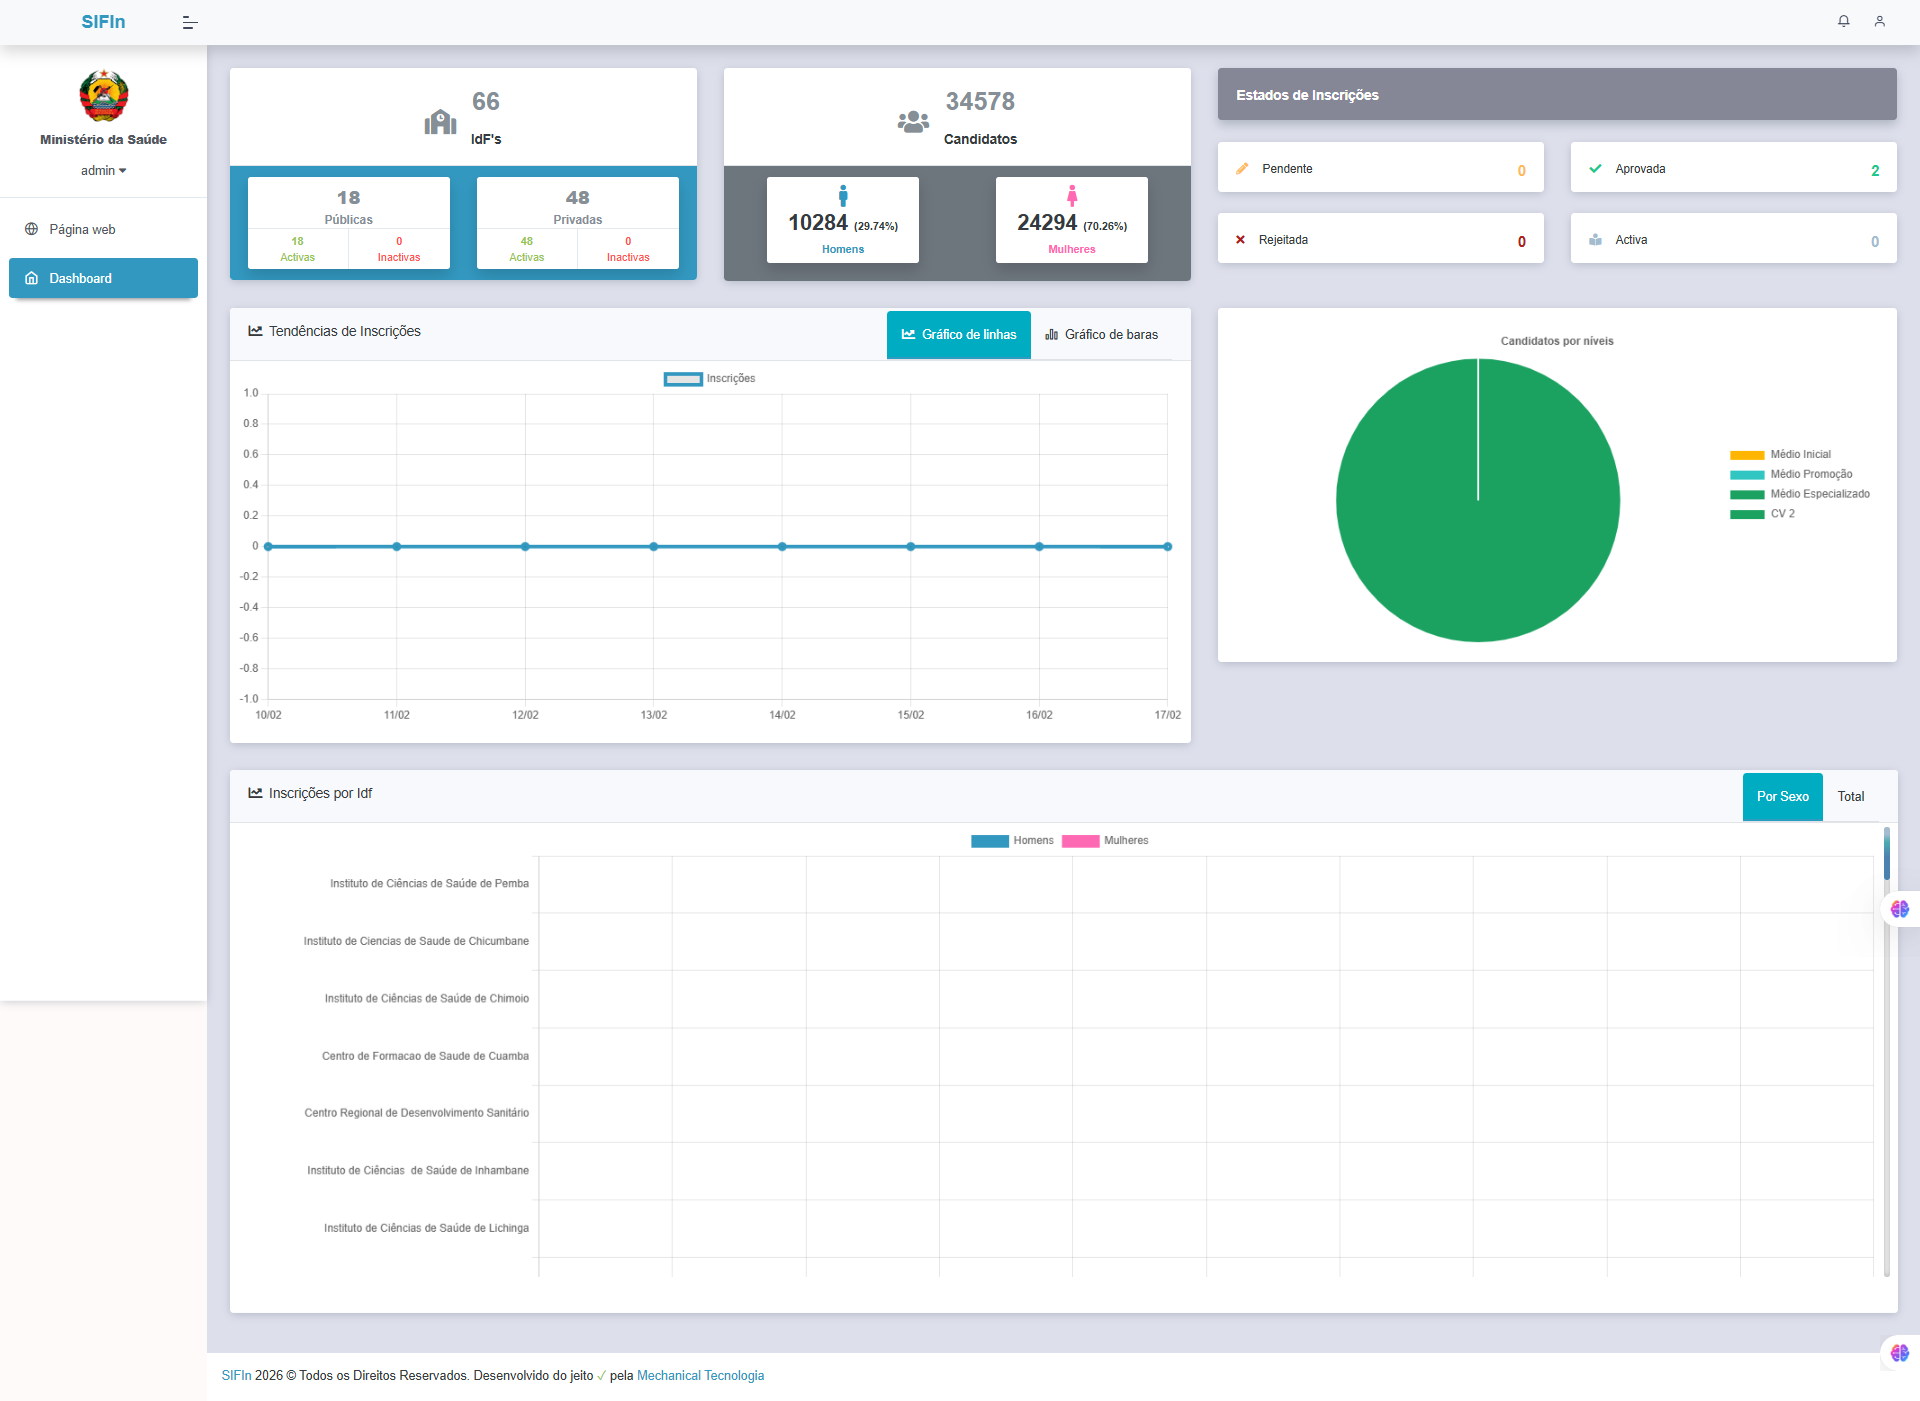Switch to Gráfico de baras tab
This screenshot has width=1920, height=1401.
1101,335
